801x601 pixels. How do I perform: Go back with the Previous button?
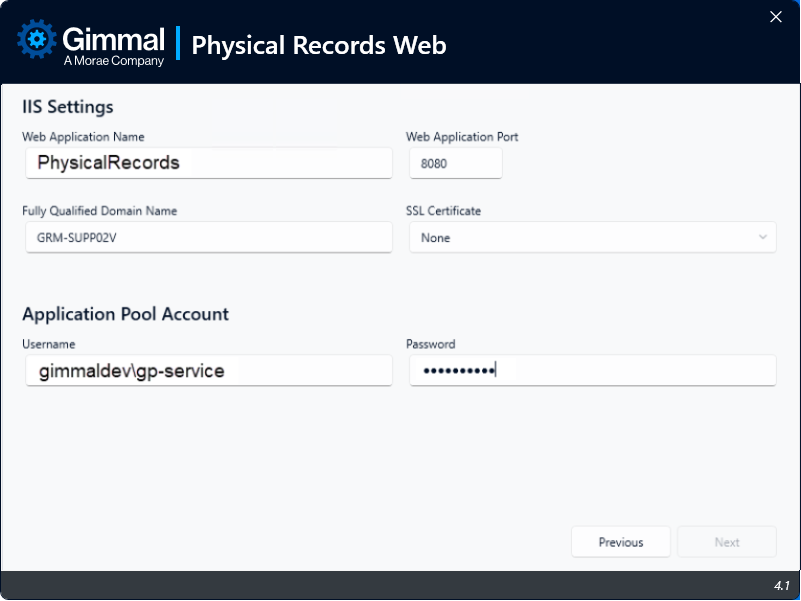pyautogui.click(x=620, y=542)
